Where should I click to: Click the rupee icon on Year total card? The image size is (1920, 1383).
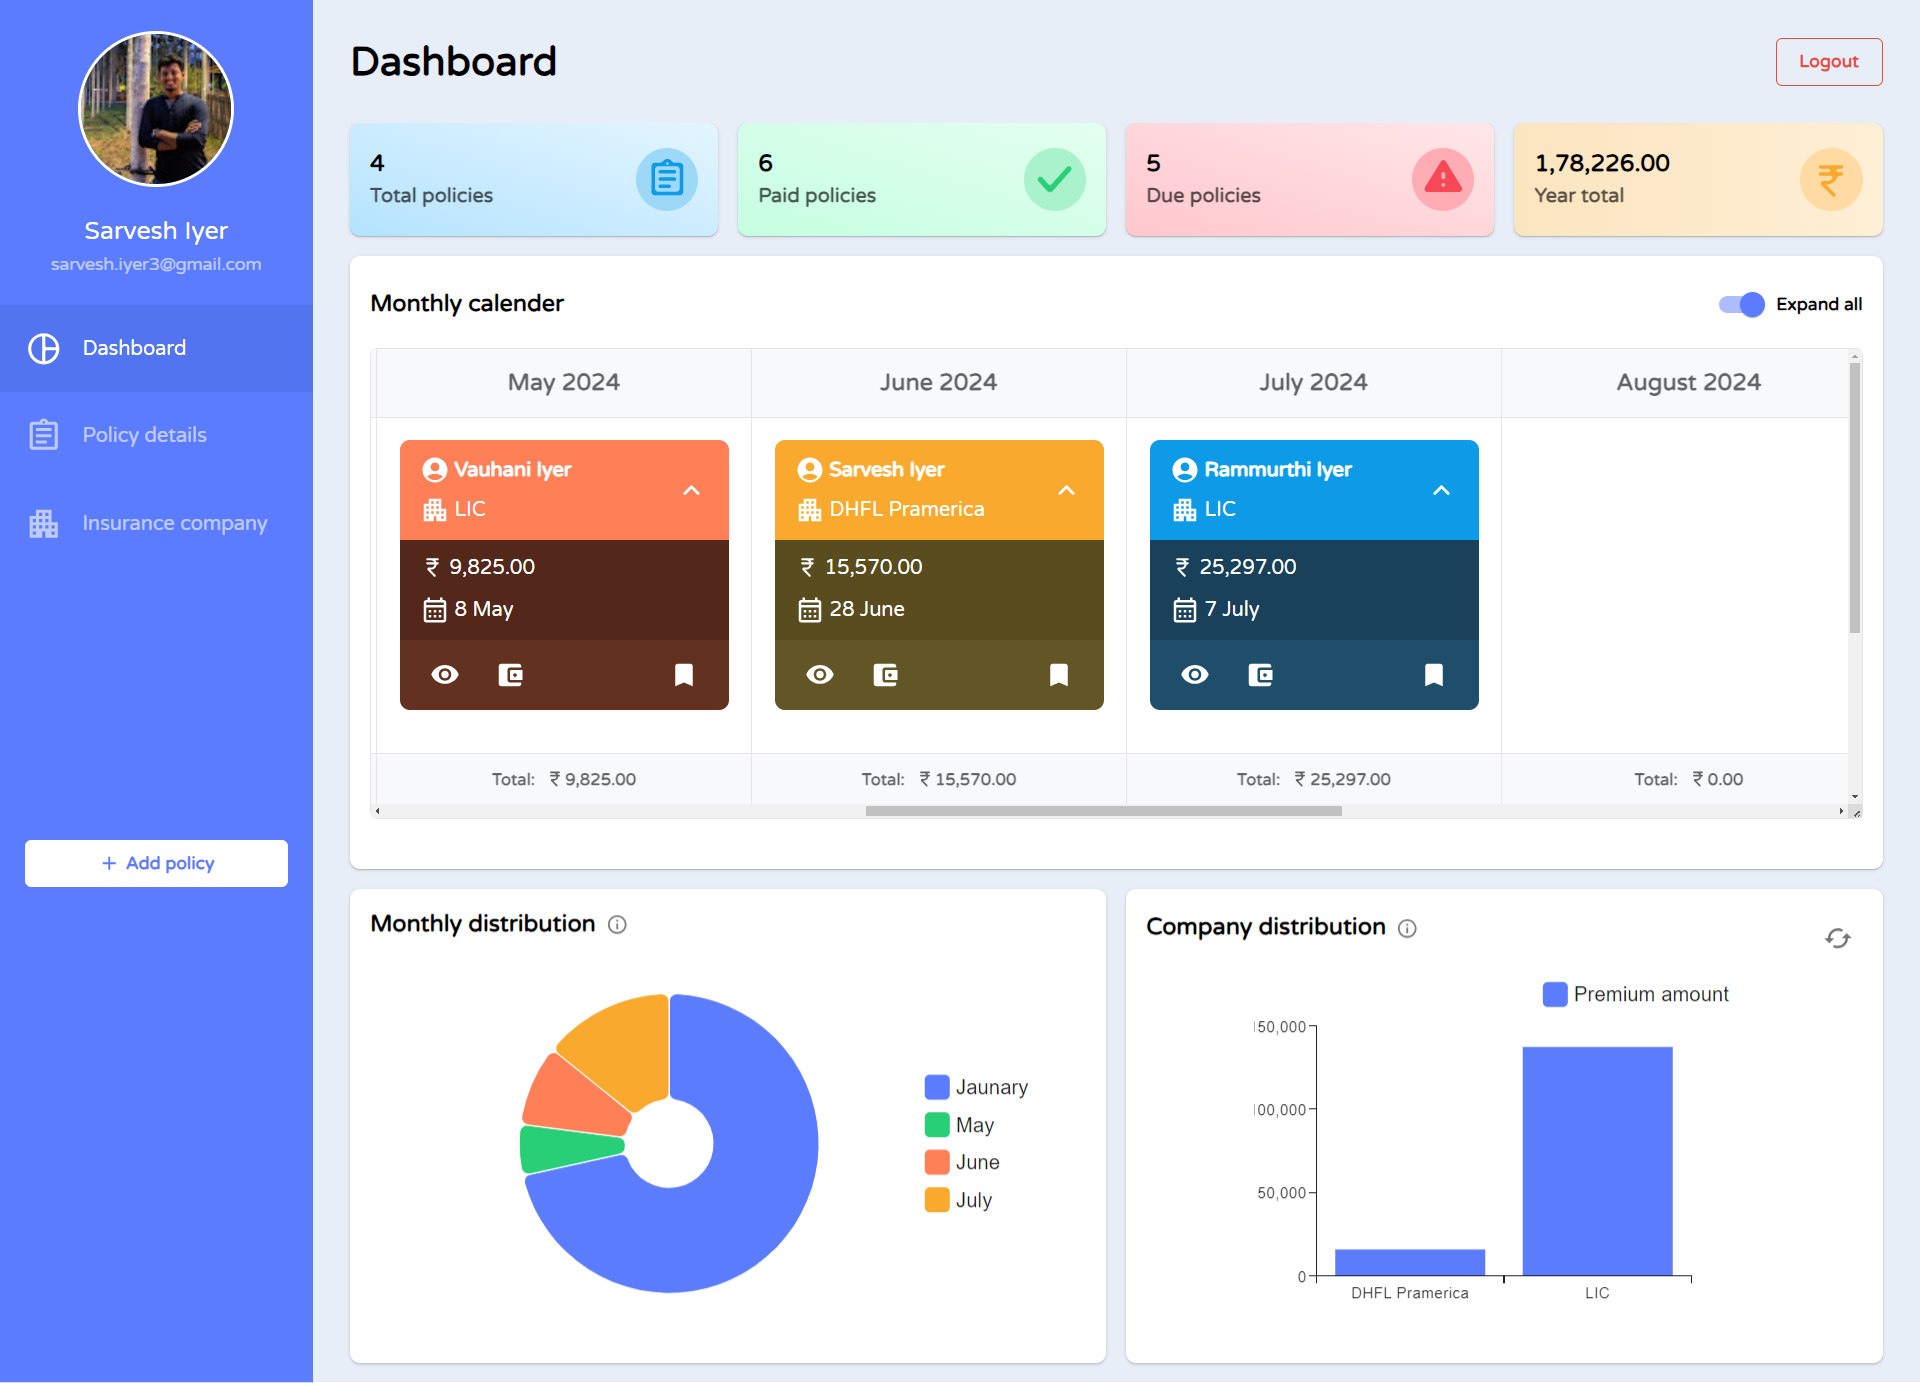tap(1830, 180)
